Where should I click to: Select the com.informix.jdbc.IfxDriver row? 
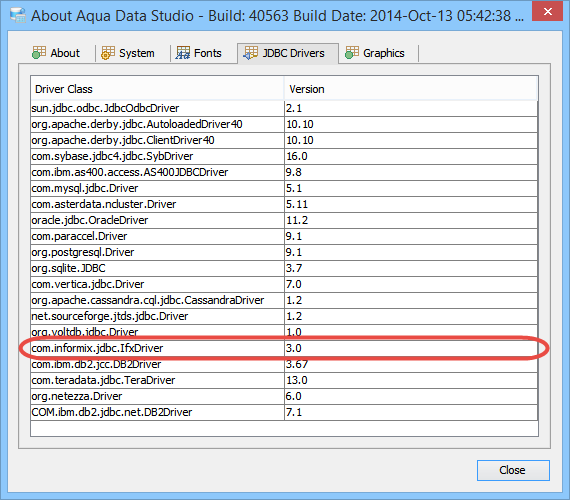point(284,348)
